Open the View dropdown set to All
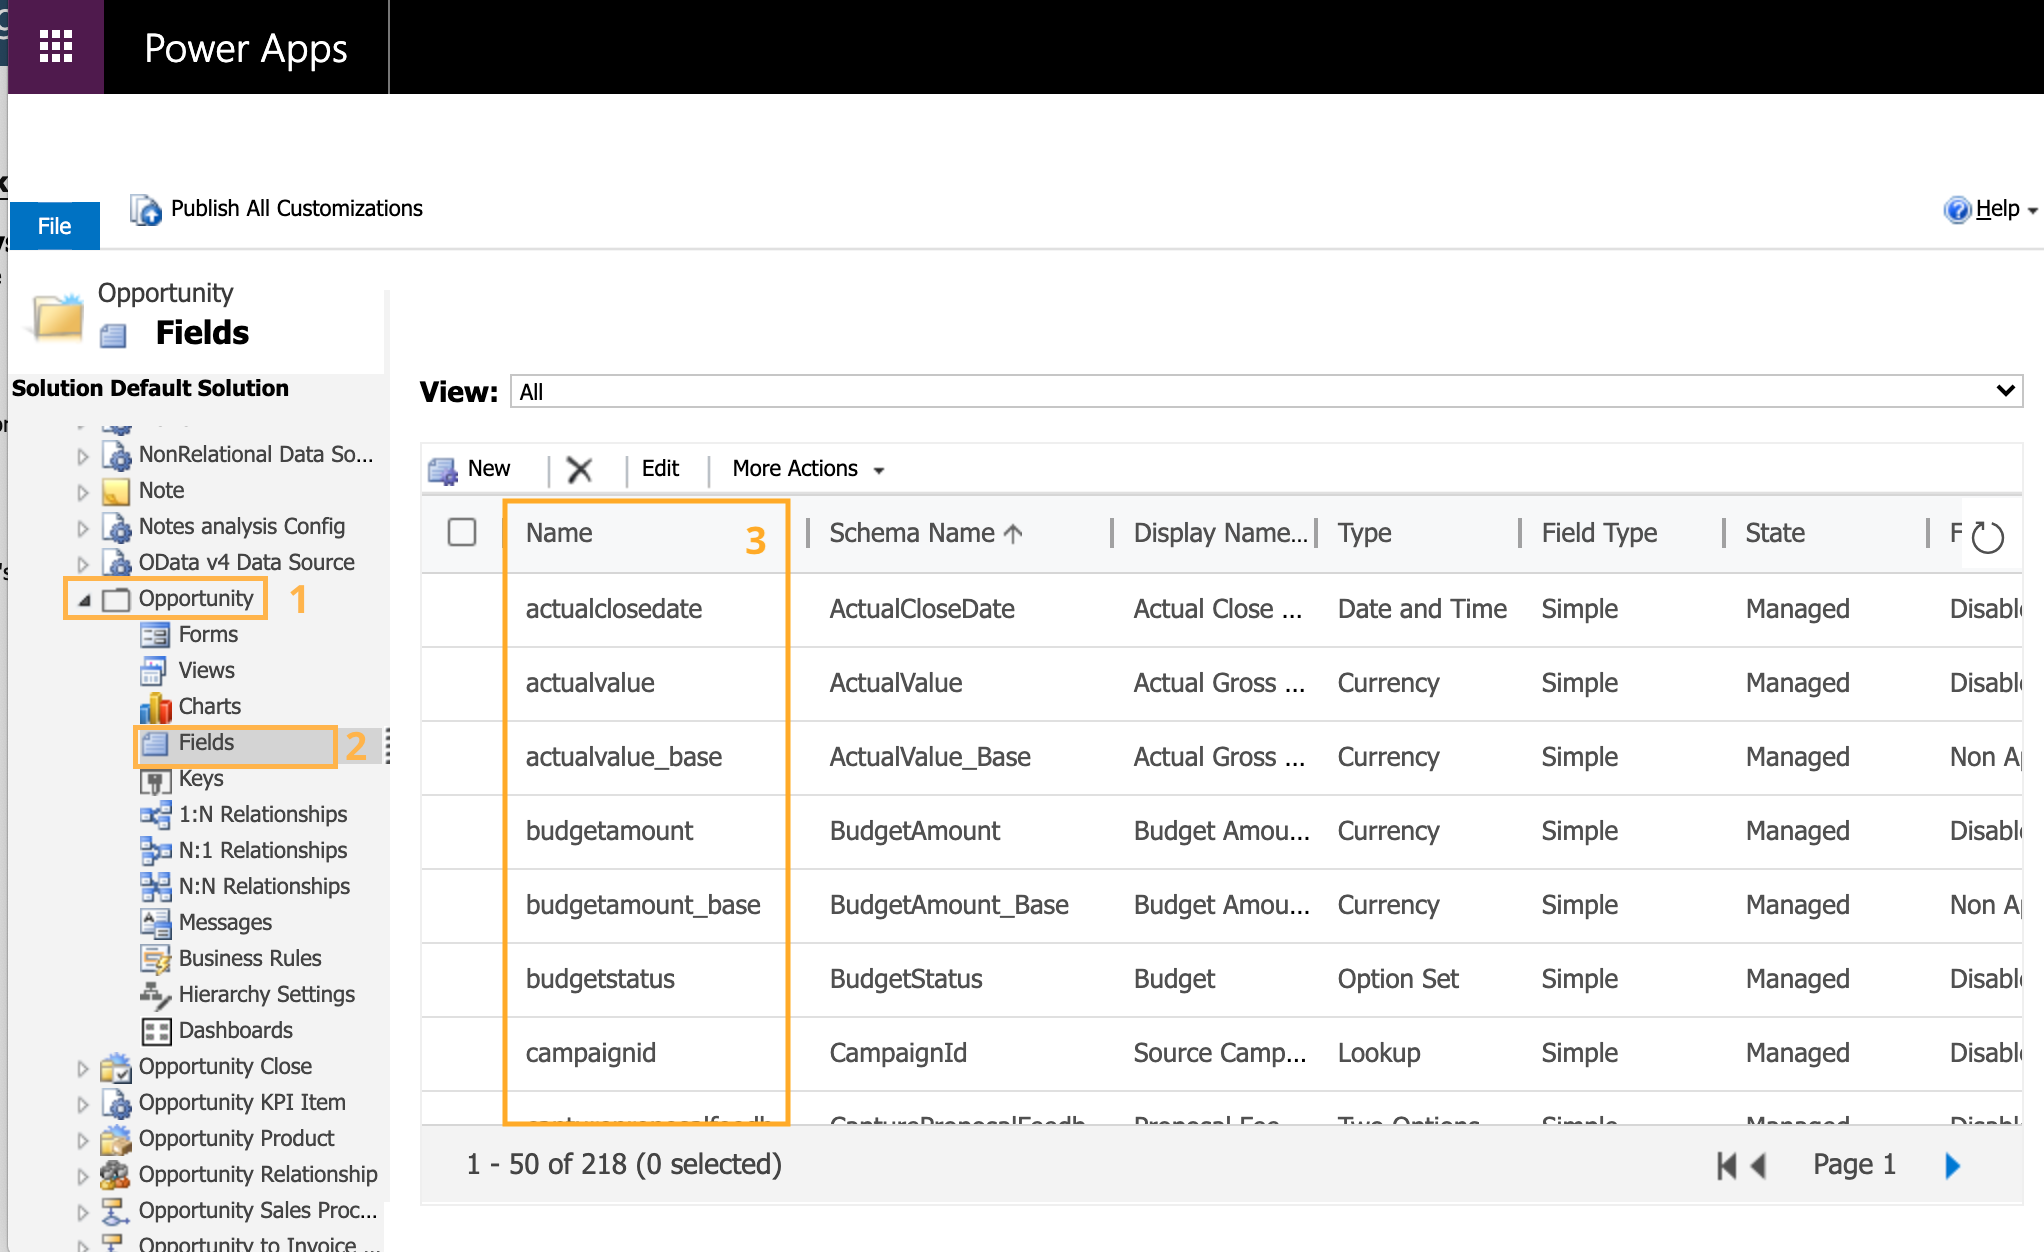 [x=1265, y=391]
